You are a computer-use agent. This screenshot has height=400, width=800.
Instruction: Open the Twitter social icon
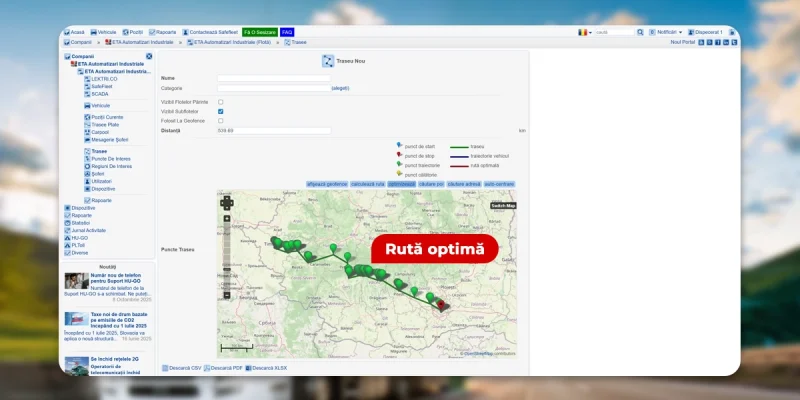(x=734, y=42)
